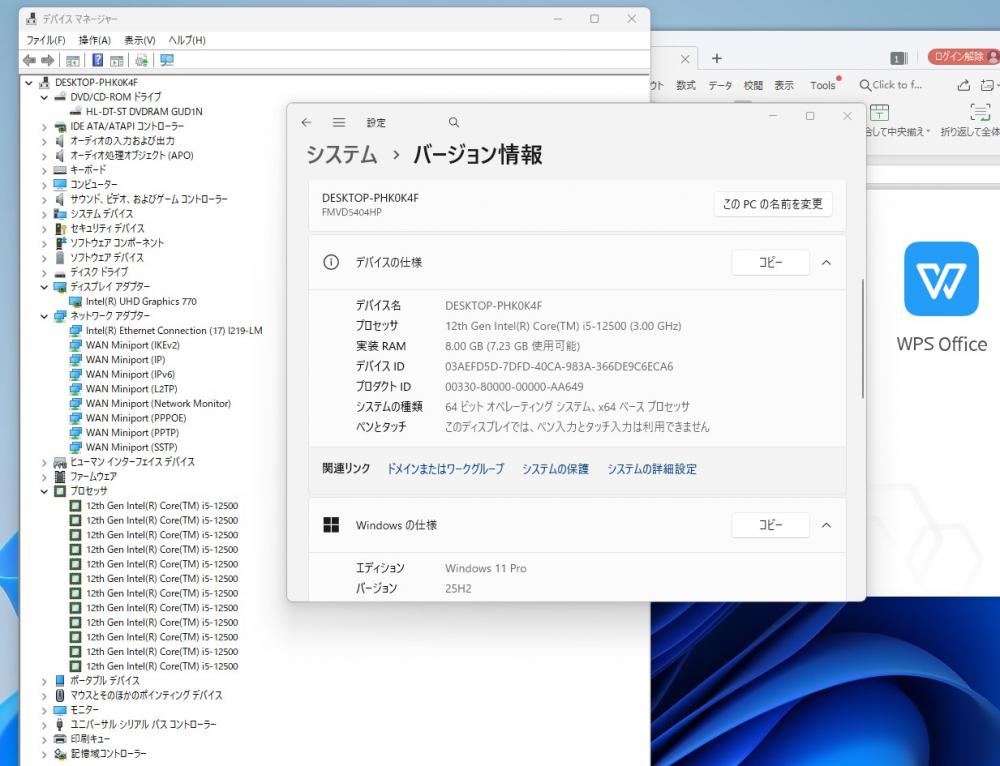Viewport: 1000px width, 766px height.
Task: Expand the ディスク ドライブ category
Action: [x=44, y=272]
